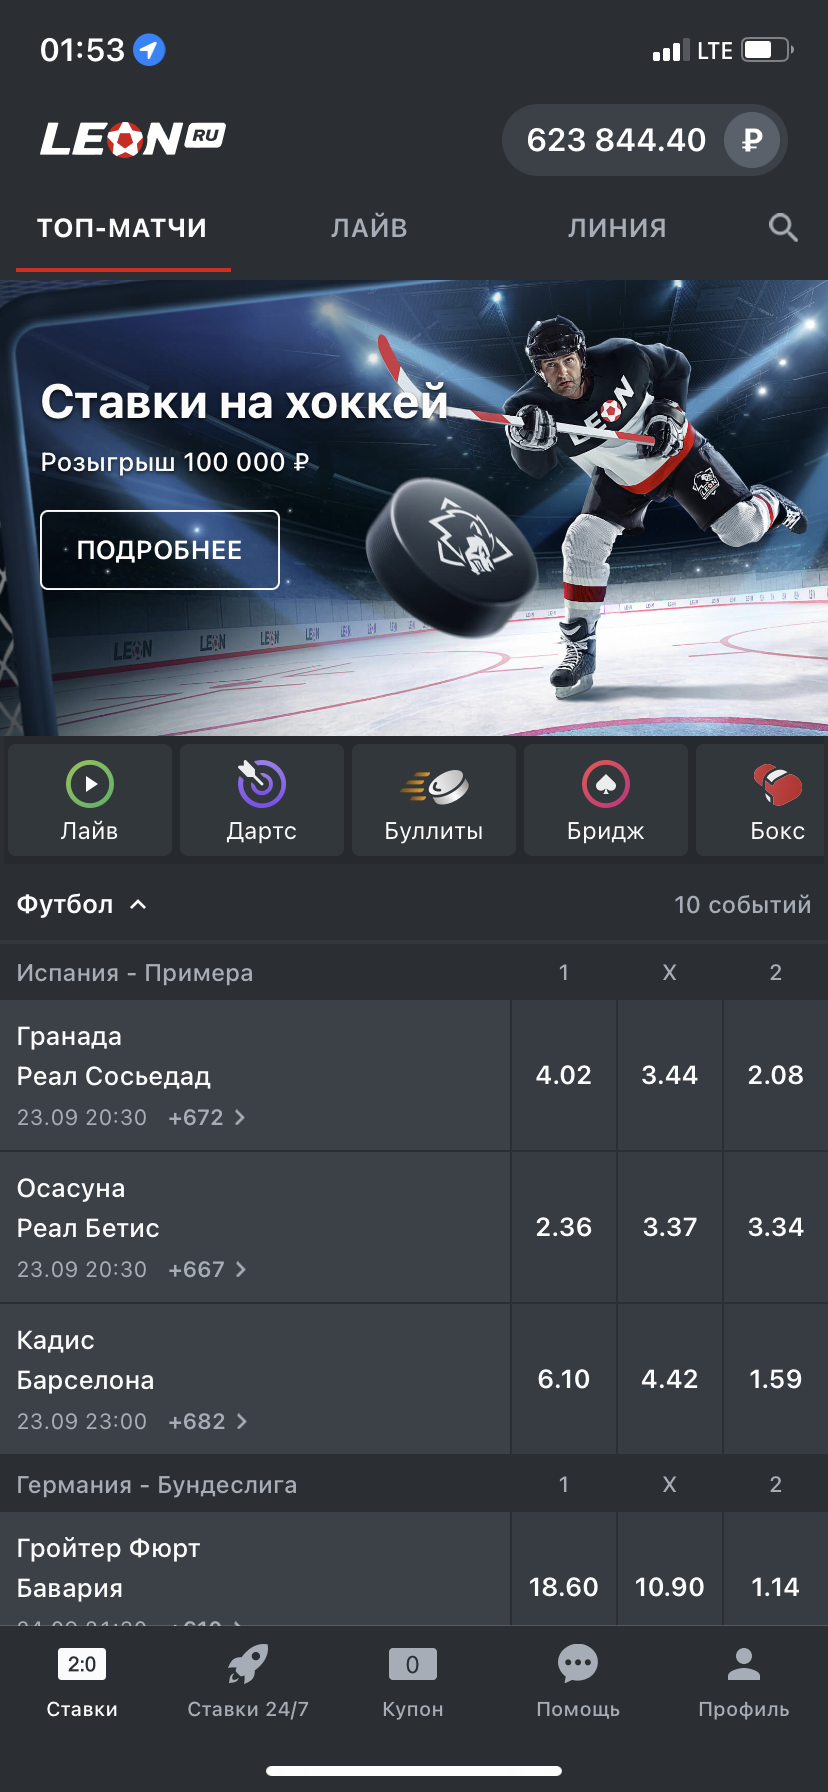The width and height of the screenshot is (828, 1792).
Task: Select odds 4.02 for Гранада win
Action: [x=564, y=1075]
